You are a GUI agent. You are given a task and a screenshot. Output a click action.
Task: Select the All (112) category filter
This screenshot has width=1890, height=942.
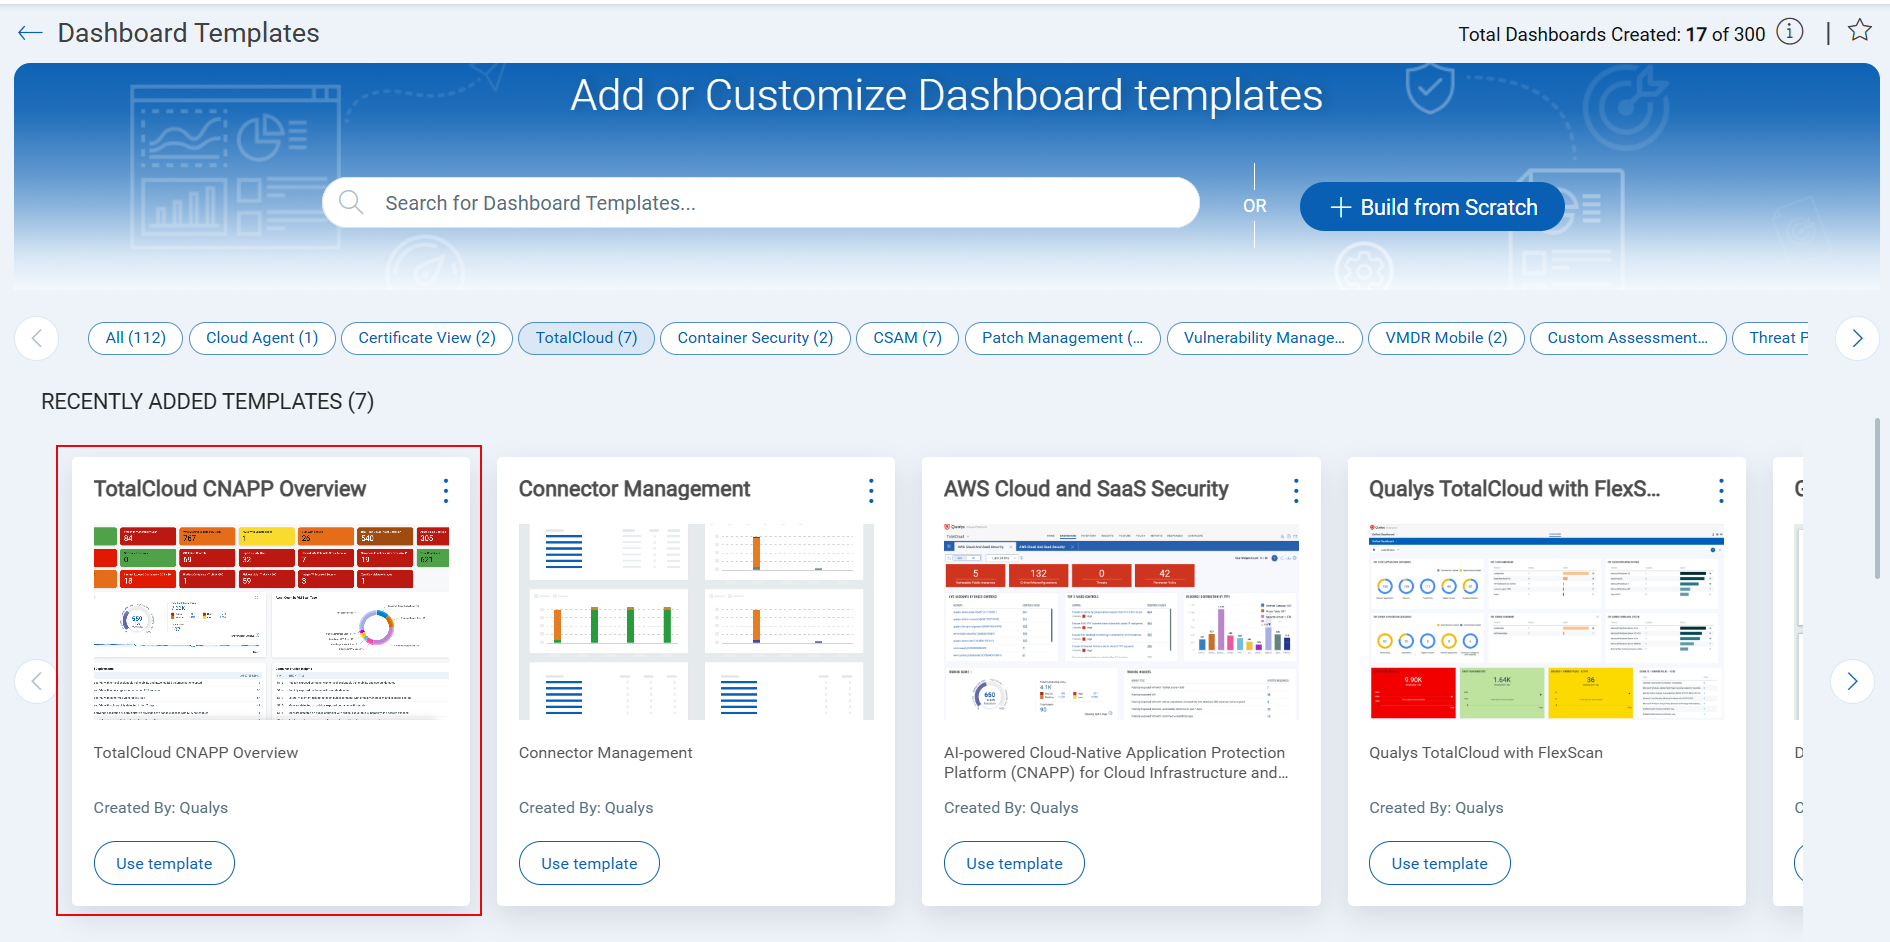134,338
